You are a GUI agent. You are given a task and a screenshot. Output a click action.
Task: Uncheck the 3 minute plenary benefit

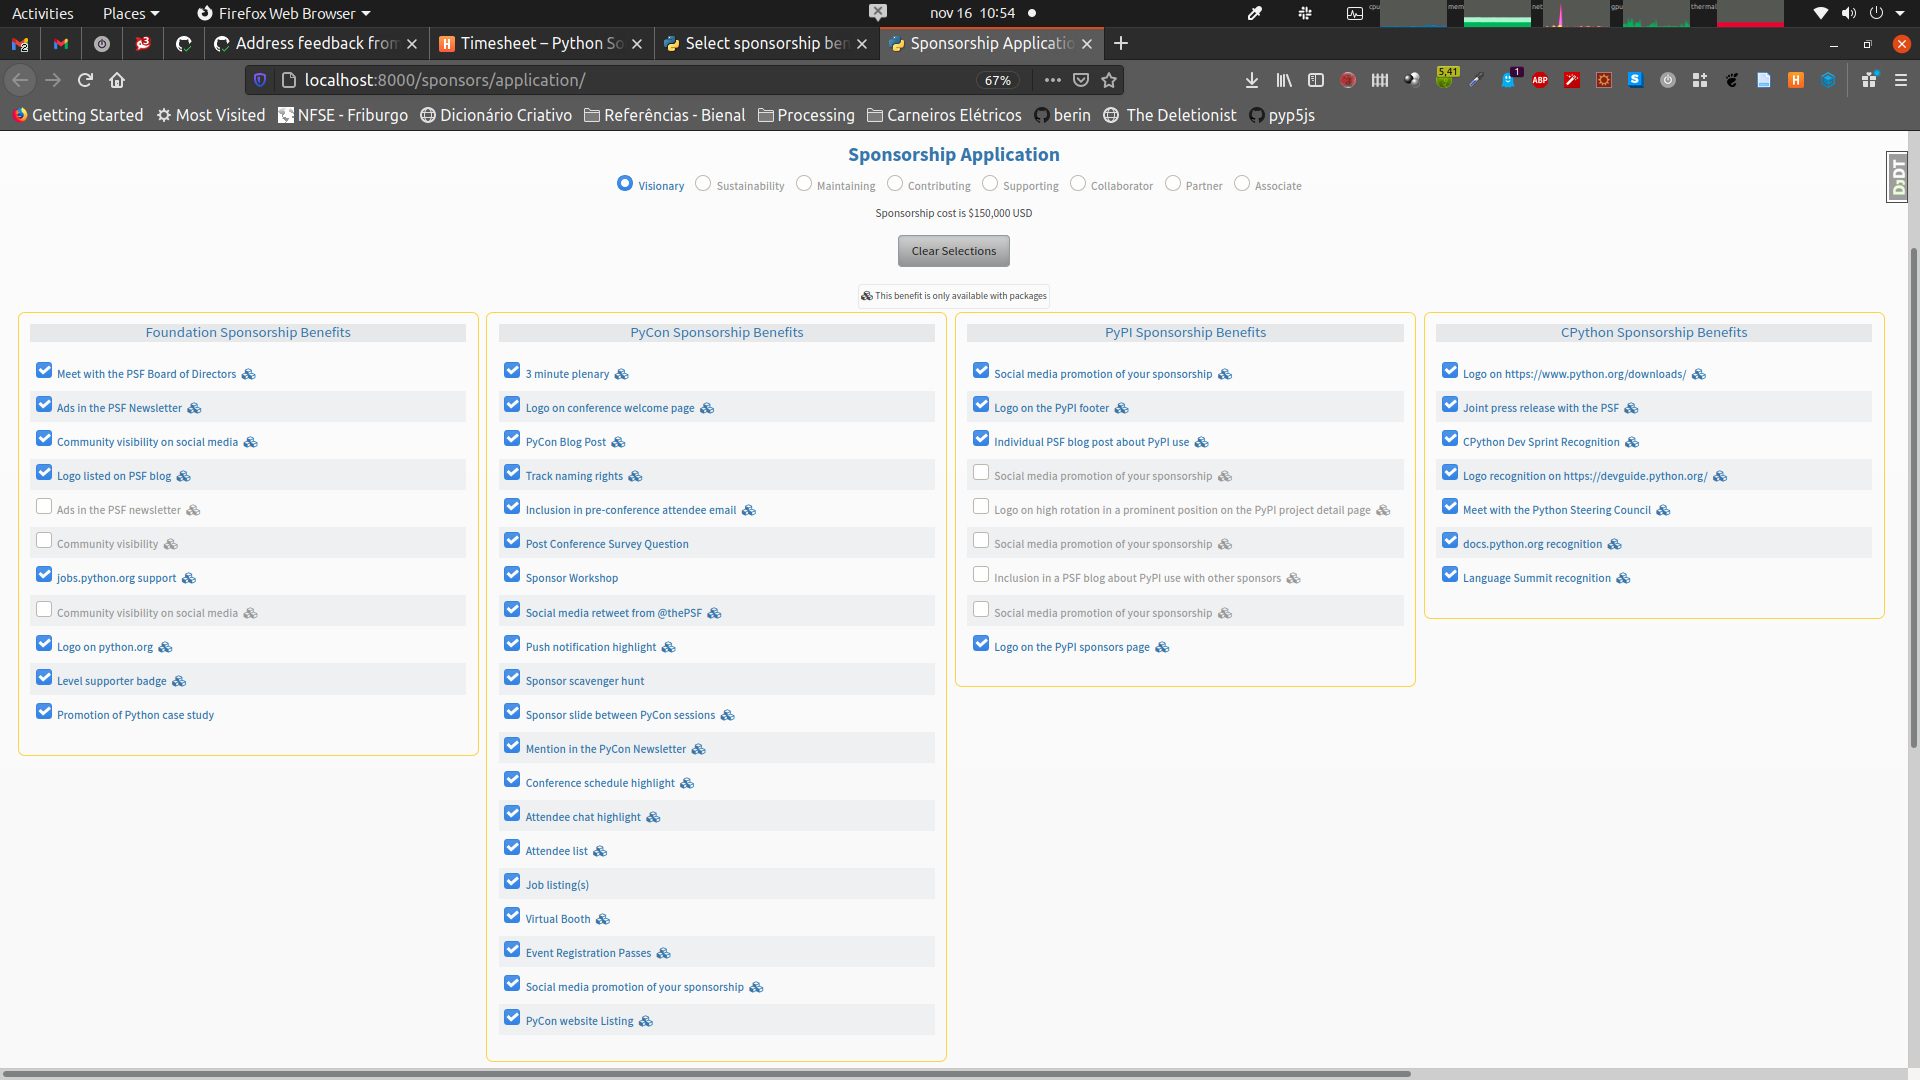(512, 371)
